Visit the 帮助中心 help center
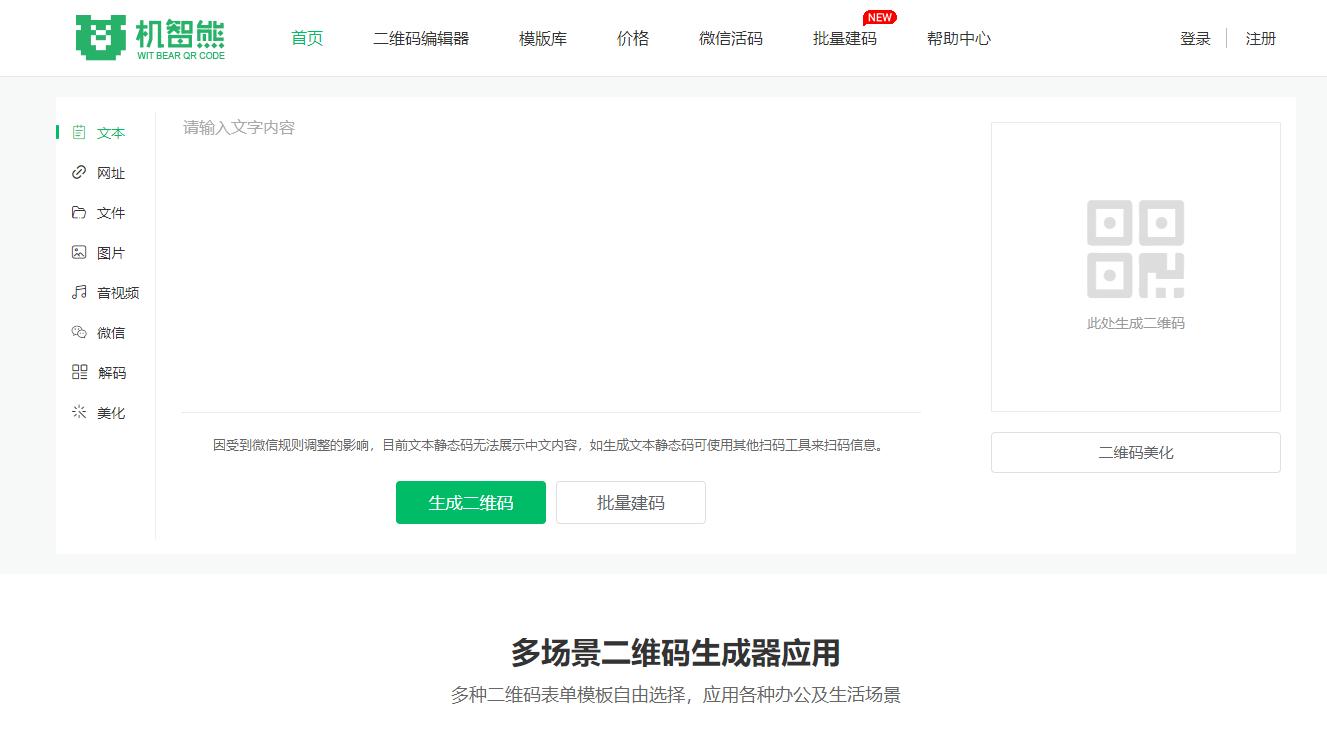 tap(957, 38)
